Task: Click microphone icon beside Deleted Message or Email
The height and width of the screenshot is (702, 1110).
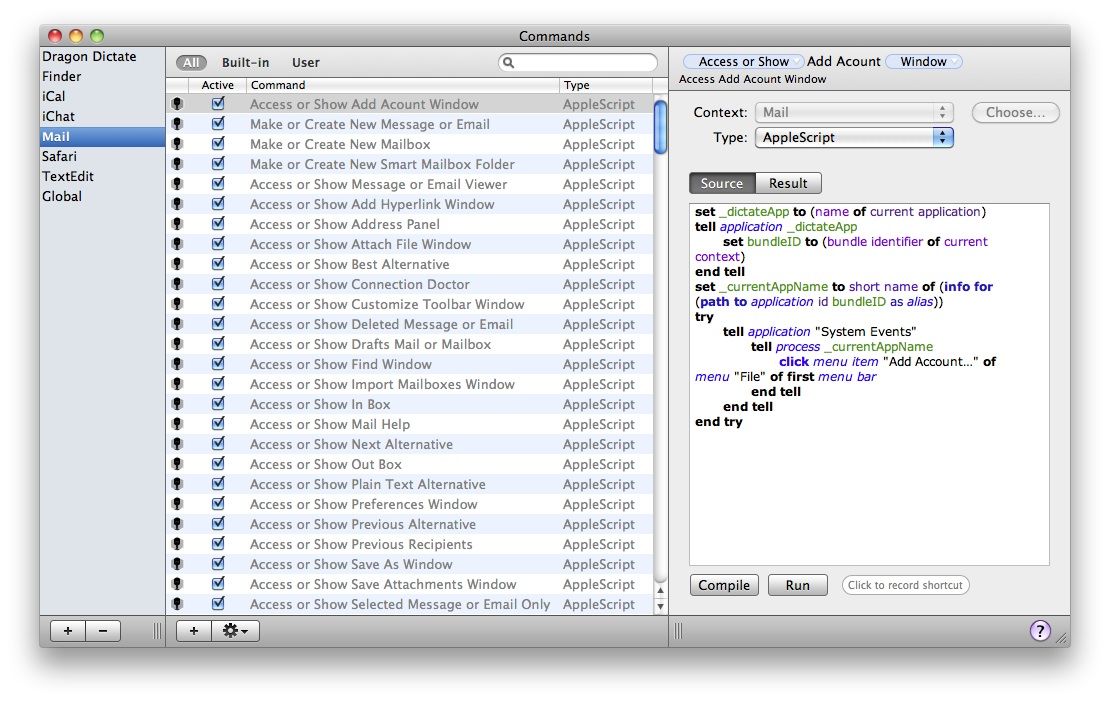Action: click(177, 324)
